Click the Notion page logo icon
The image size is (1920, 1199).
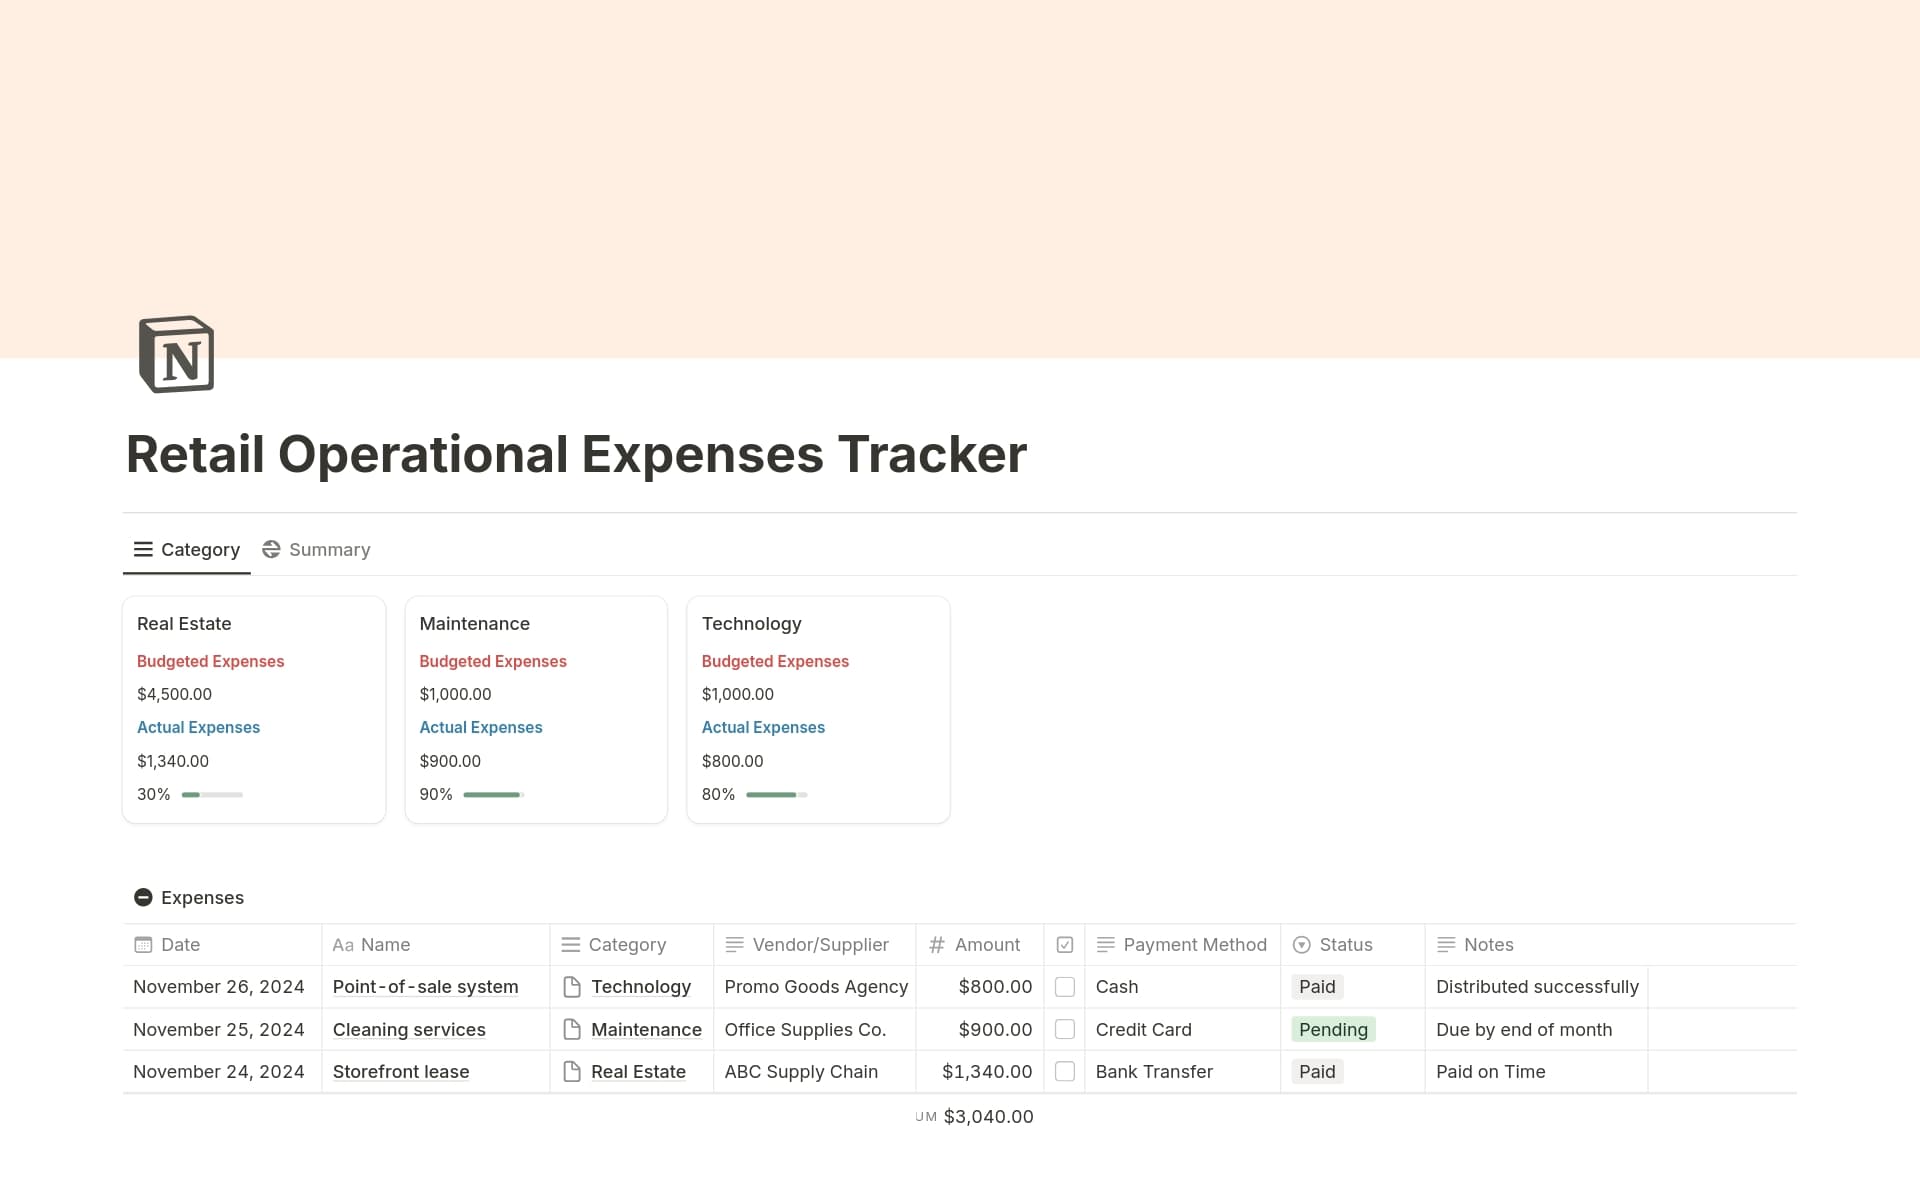(174, 354)
